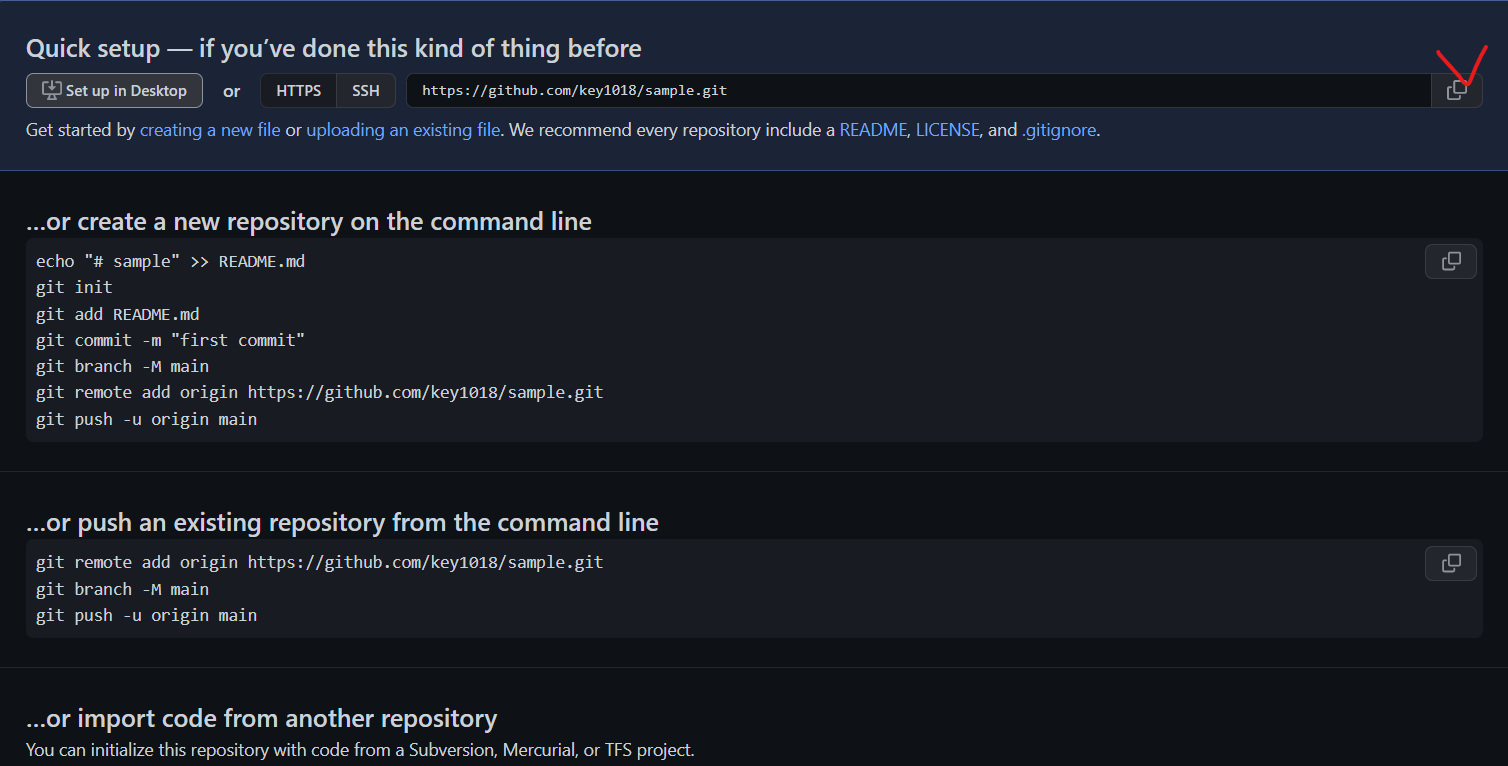Copy the quick setup repository URL
Screen dimensions: 1508x766
coord(1456,90)
